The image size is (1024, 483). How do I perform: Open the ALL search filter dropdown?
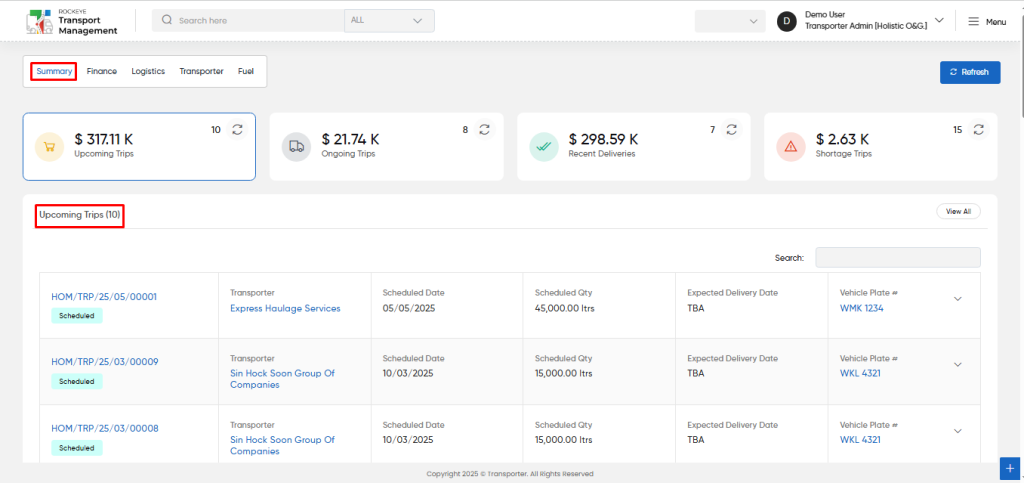tap(389, 21)
